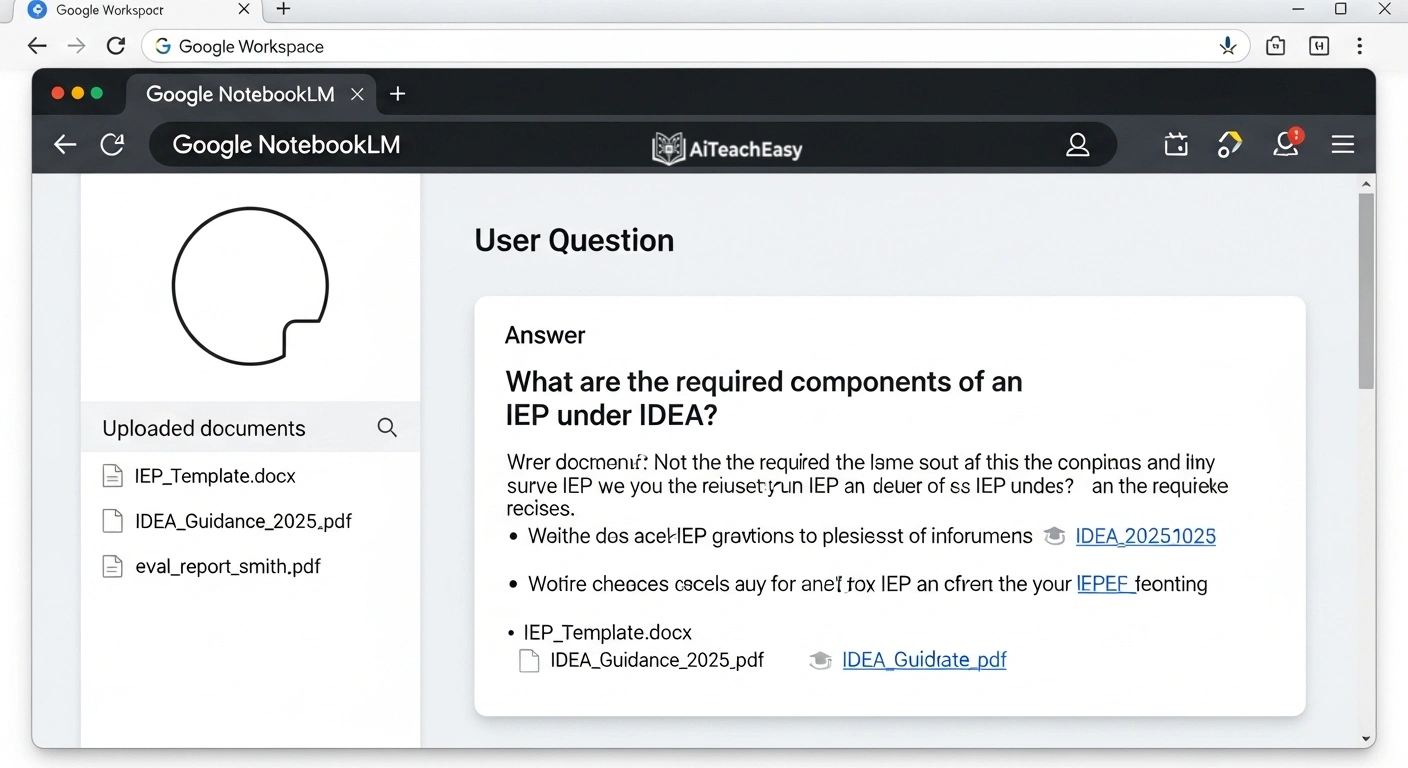Close the Google NotebookLM tab

click(x=357, y=94)
